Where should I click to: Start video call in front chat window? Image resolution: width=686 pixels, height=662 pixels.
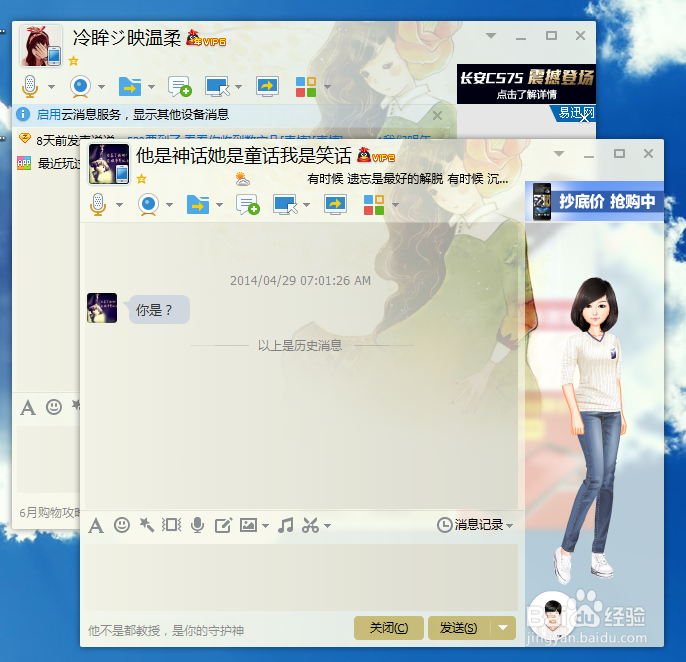pos(148,204)
